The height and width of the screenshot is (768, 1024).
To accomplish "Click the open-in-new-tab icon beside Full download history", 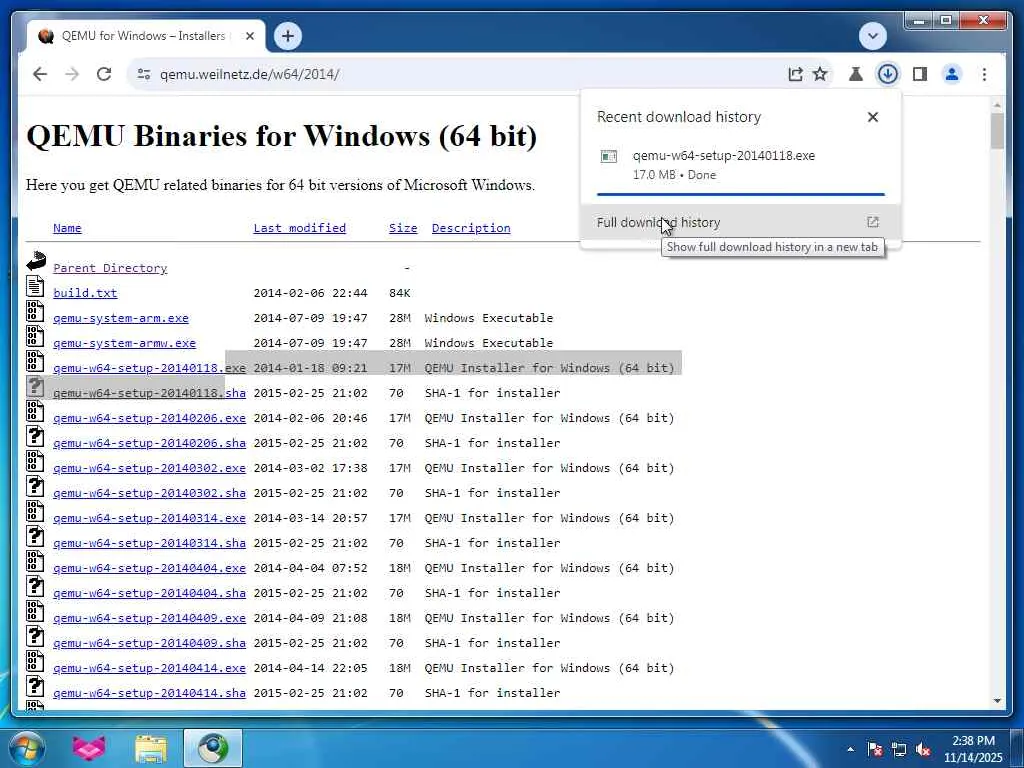I will coord(872,222).
